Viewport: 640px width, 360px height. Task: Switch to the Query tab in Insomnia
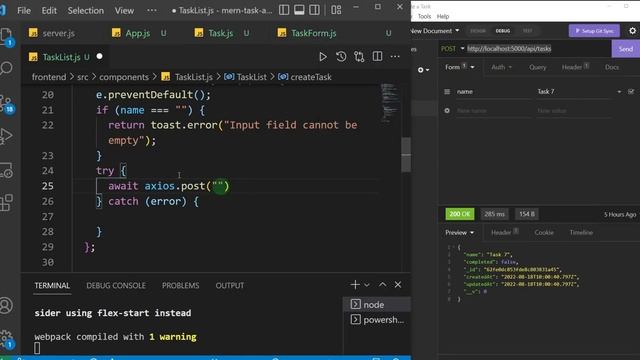538,67
